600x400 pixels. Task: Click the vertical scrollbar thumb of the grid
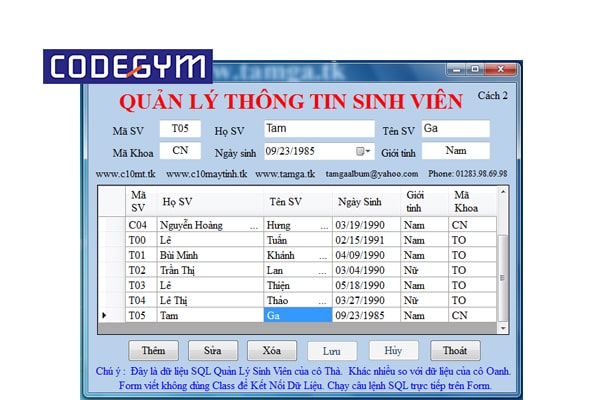point(503,278)
